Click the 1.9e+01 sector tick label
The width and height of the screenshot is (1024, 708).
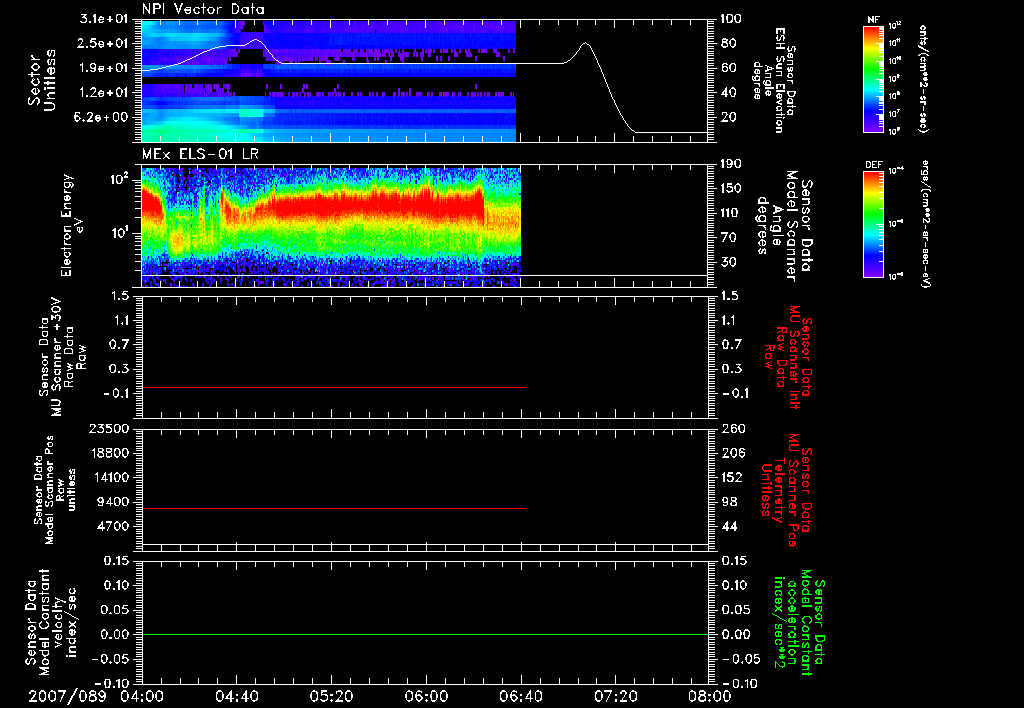coord(105,68)
